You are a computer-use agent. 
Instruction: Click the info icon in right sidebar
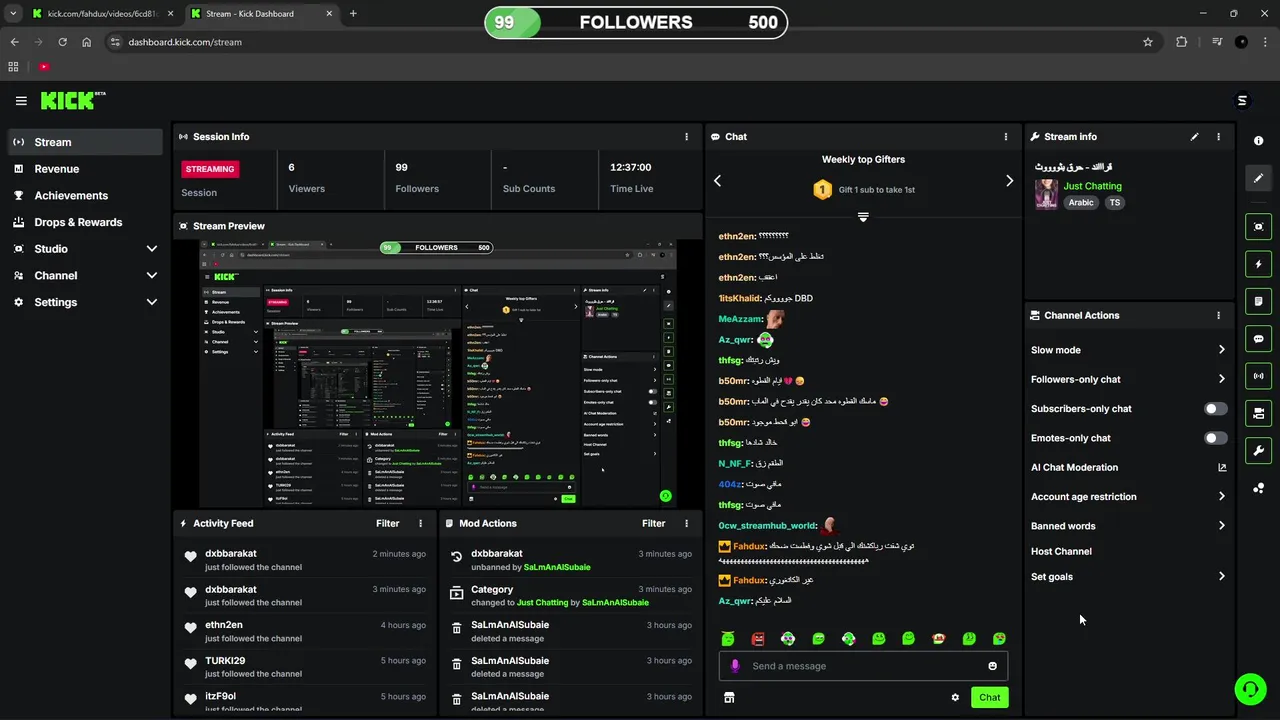point(1258,141)
